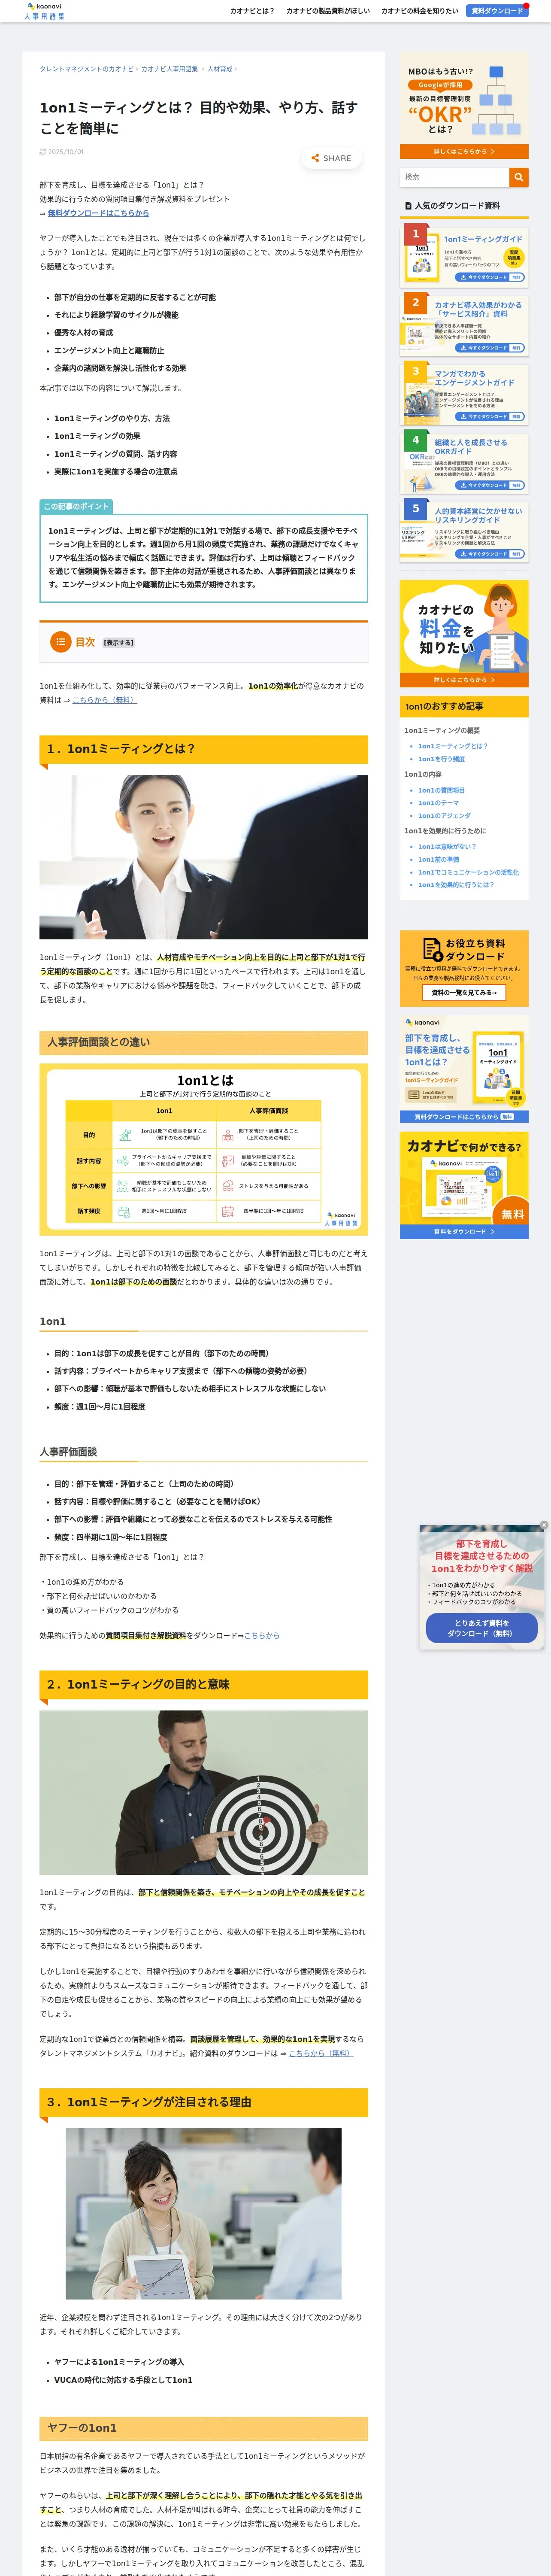Open sidebar link 1on1の質問項目
The width and height of the screenshot is (551, 2576).
441,790
